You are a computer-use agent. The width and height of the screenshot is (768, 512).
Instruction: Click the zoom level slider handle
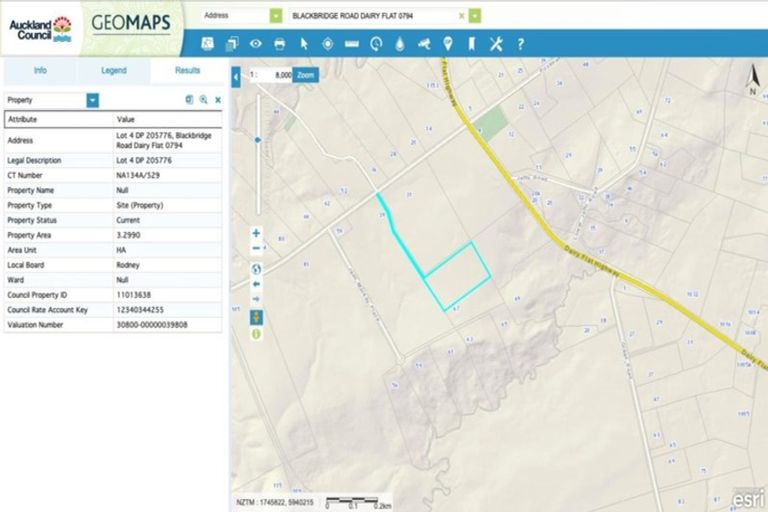tap(258, 141)
